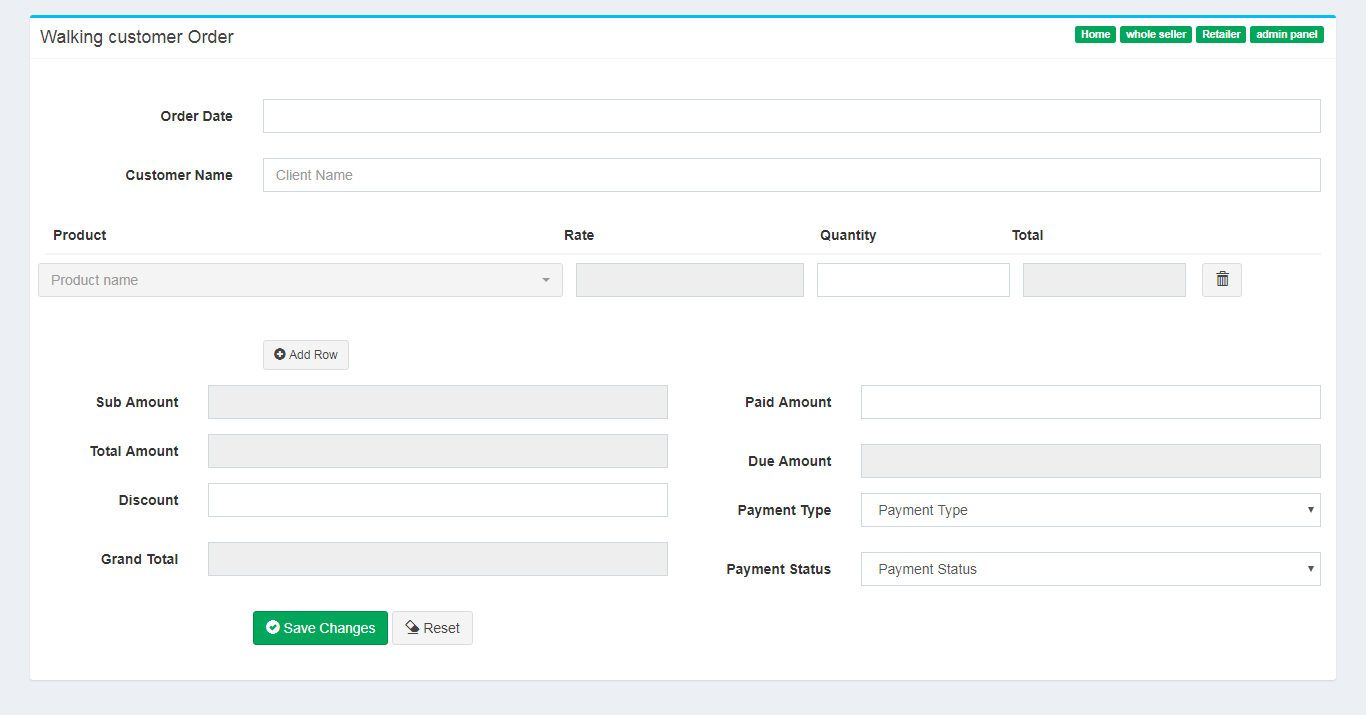
Task: Click the Discount input field
Action: pos(437,500)
